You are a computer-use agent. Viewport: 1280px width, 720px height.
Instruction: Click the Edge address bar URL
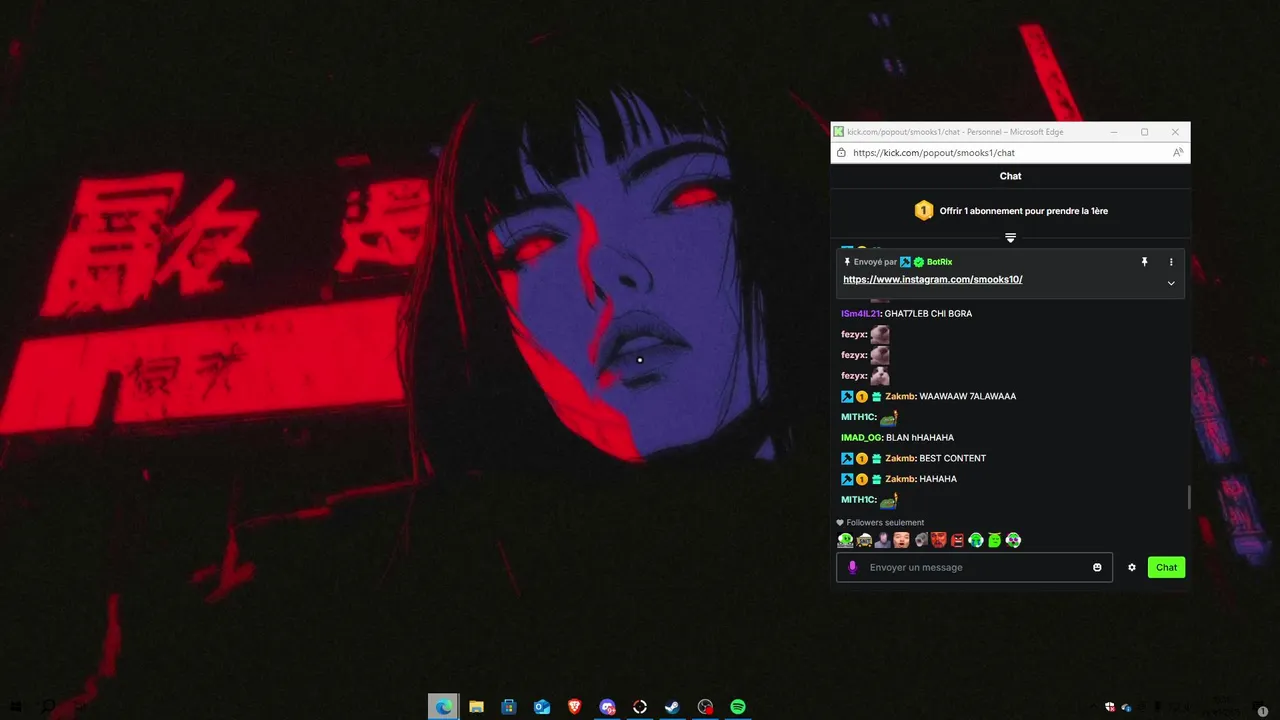(934, 153)
